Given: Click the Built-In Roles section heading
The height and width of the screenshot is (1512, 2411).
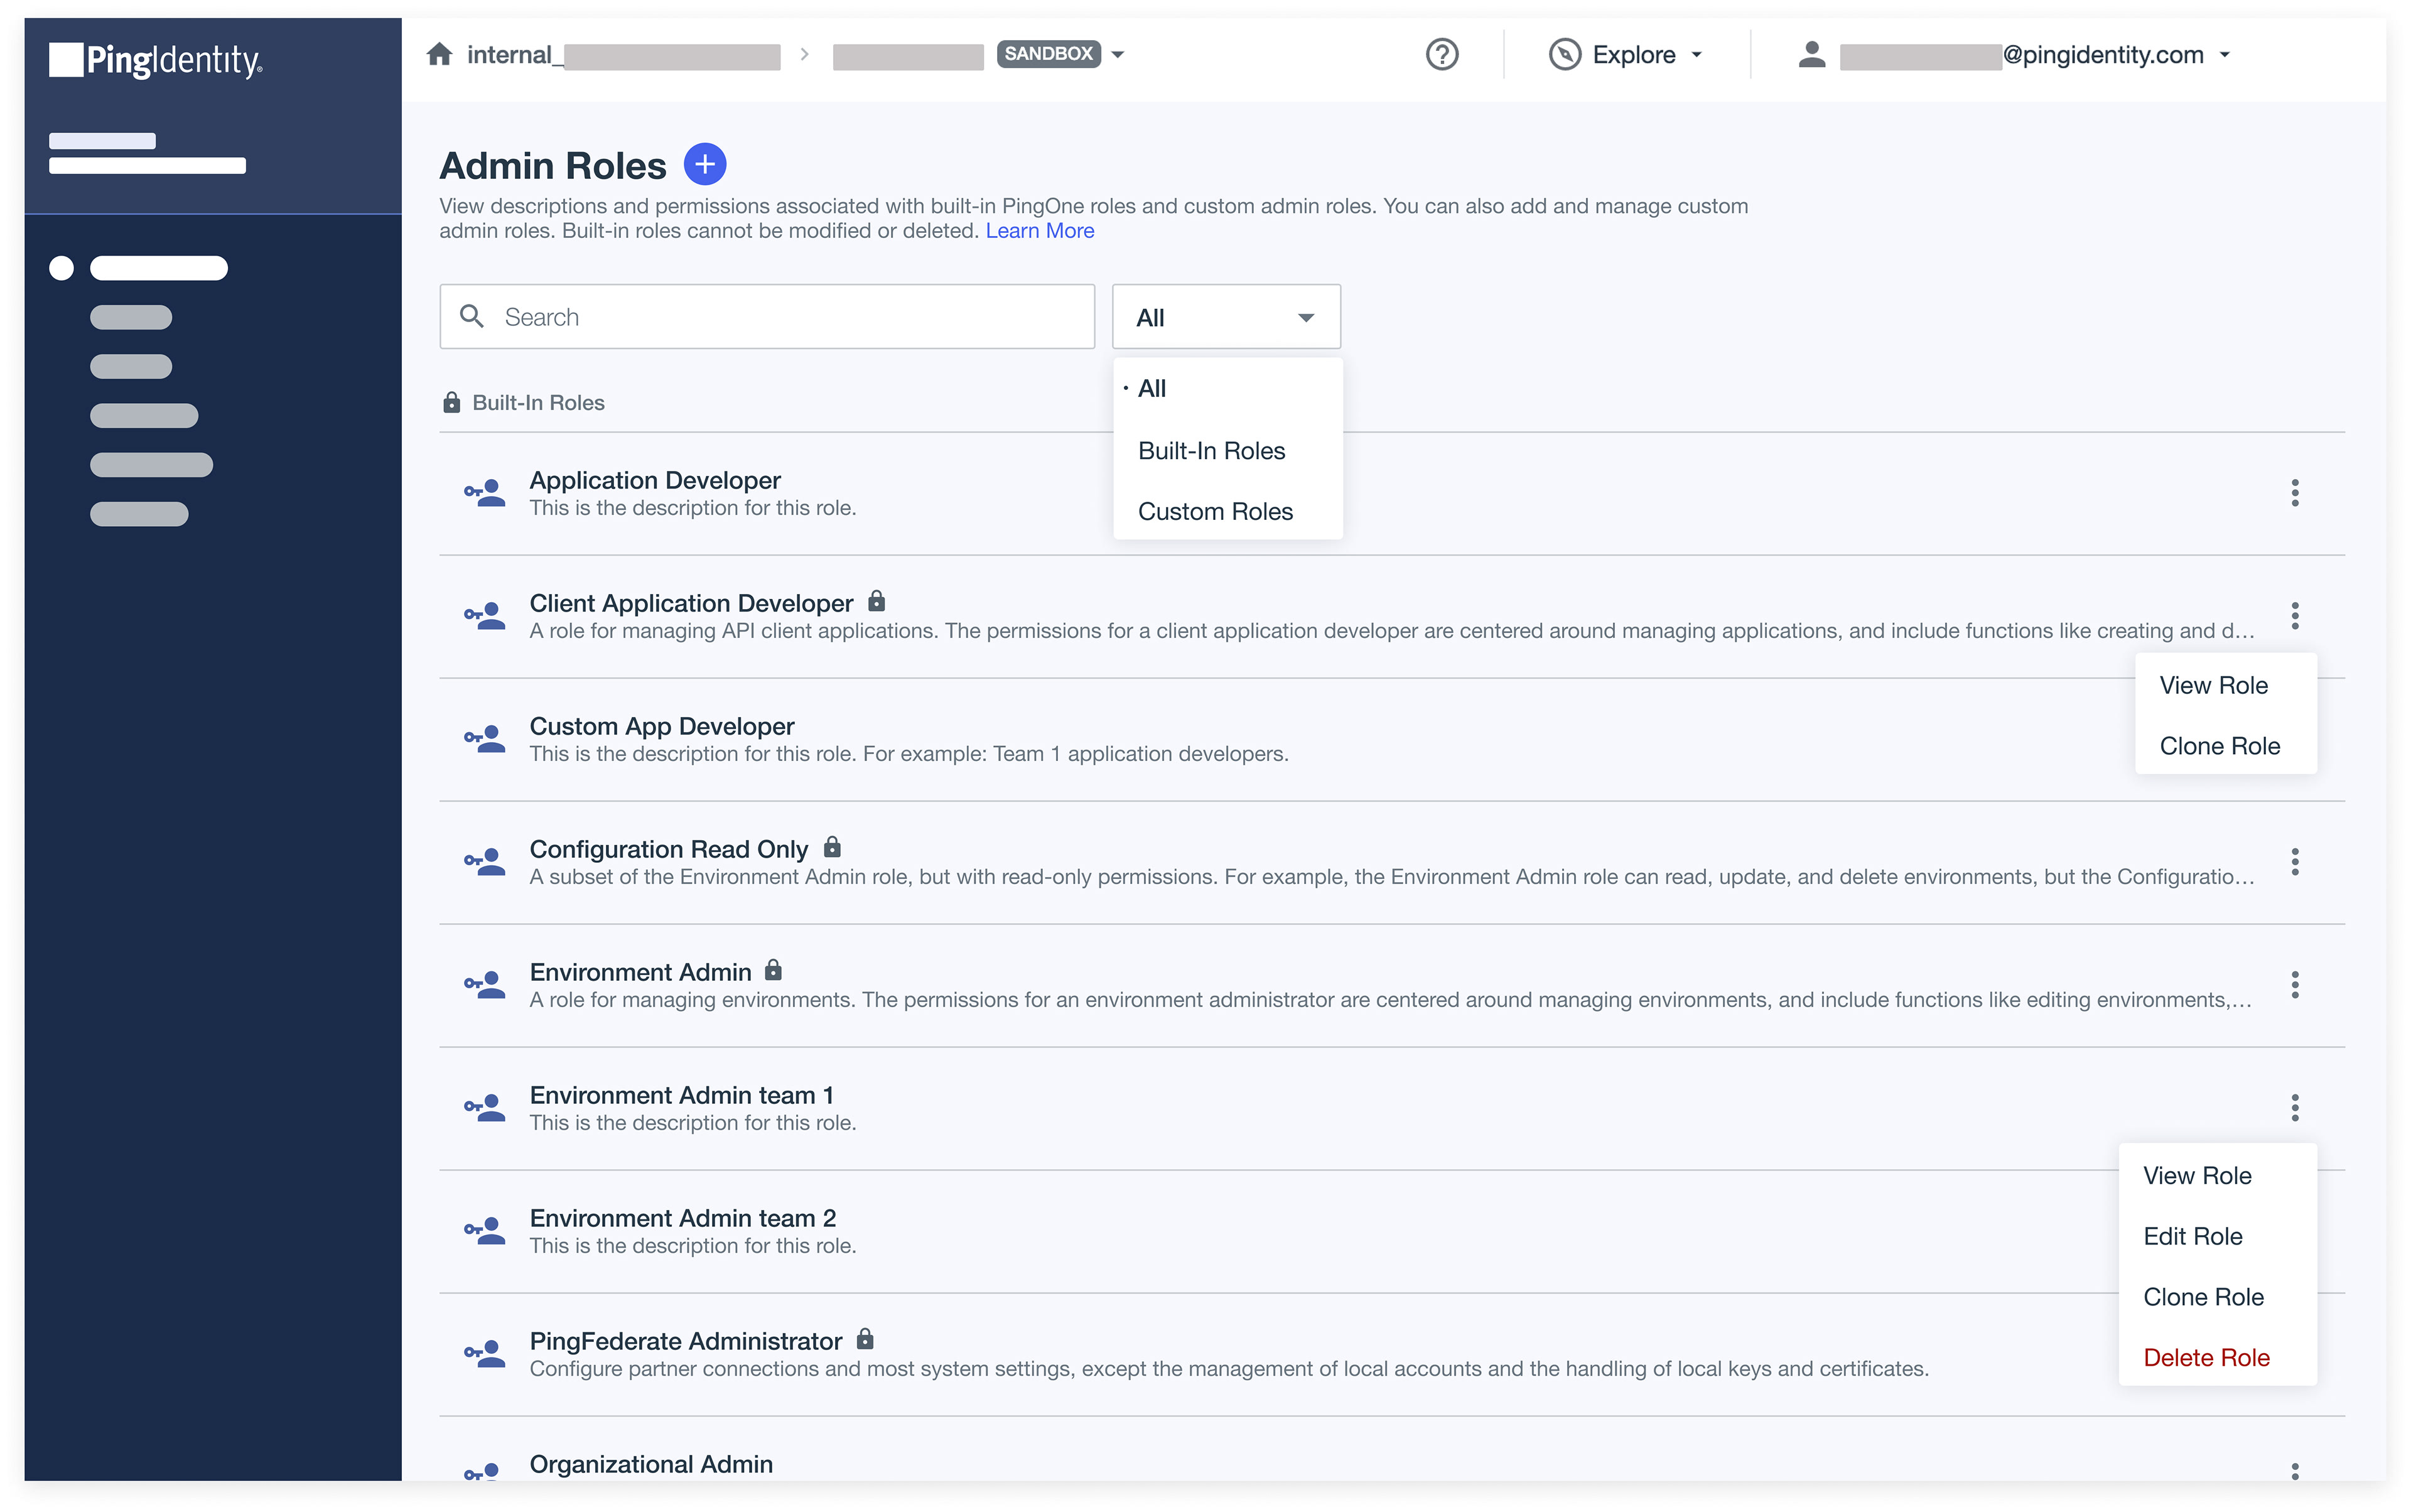Looking at the screenshot, I should [x=538, y=403].
